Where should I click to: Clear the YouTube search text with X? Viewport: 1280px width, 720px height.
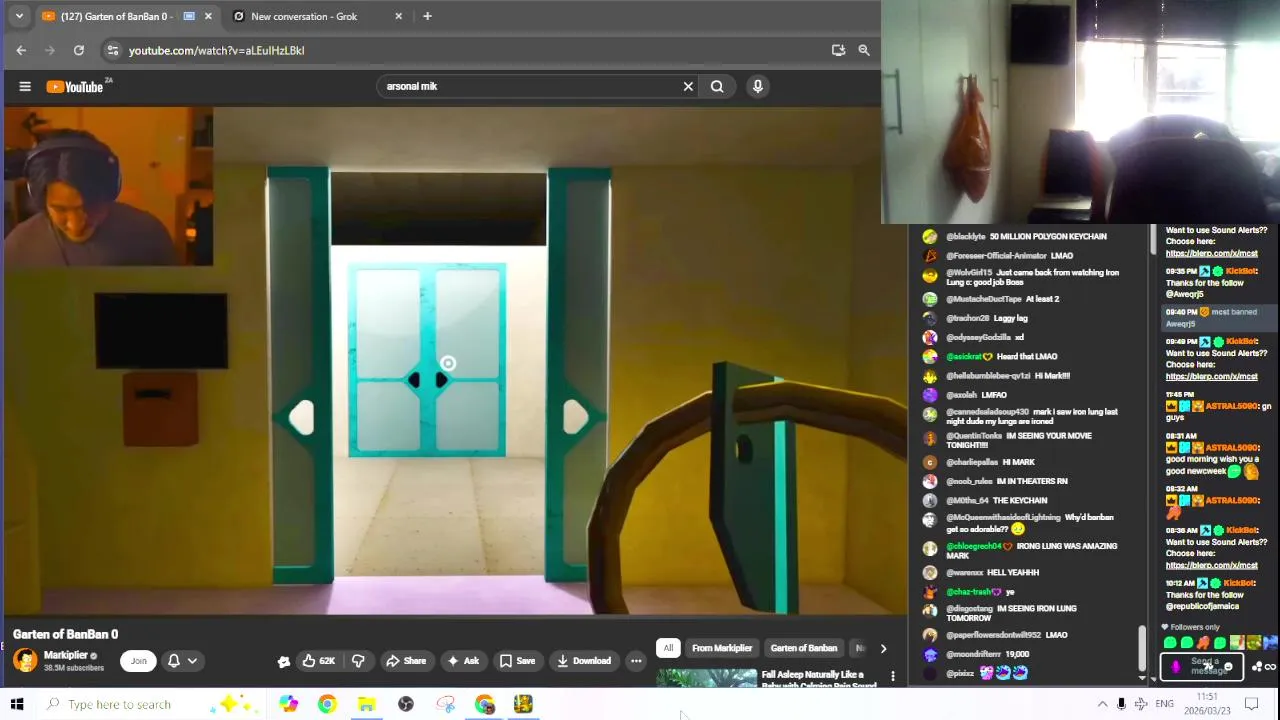click(688, 86)
